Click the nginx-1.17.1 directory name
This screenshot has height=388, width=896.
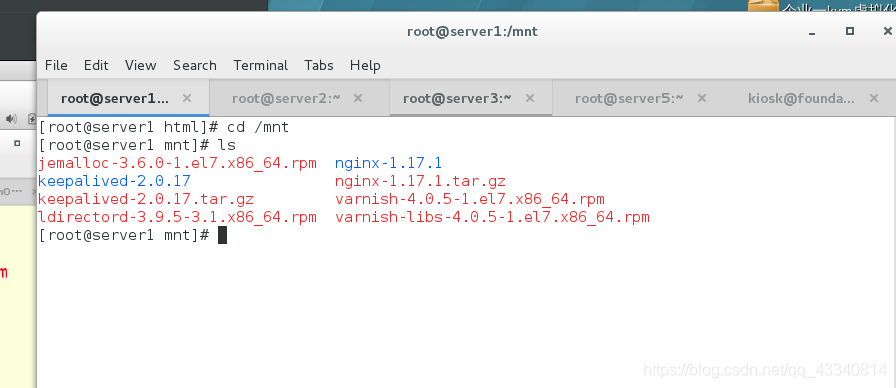[388, 163]
